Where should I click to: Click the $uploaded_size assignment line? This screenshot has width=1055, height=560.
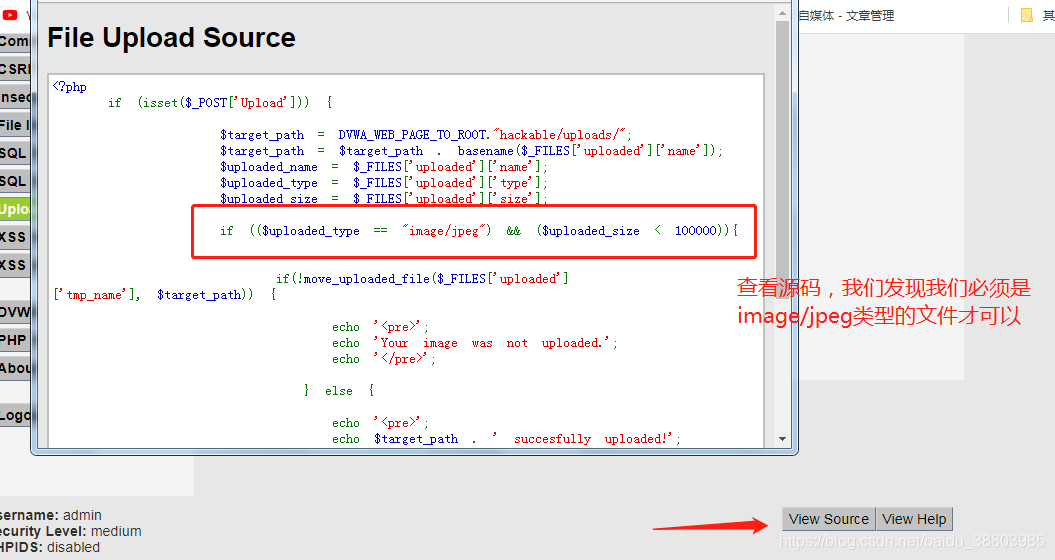point(384,199)
